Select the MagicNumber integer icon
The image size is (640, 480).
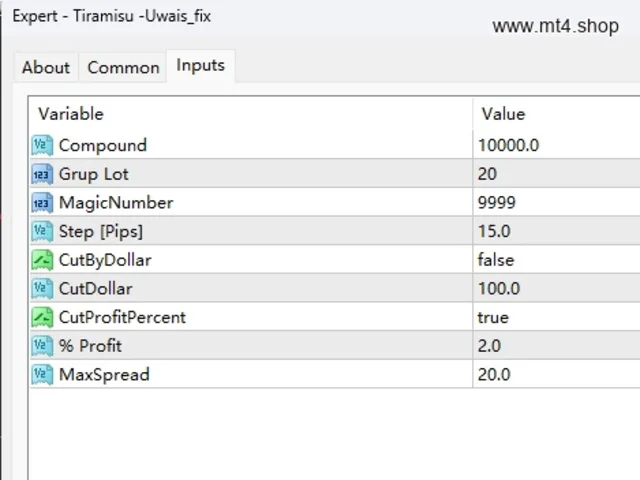(42, 203)
